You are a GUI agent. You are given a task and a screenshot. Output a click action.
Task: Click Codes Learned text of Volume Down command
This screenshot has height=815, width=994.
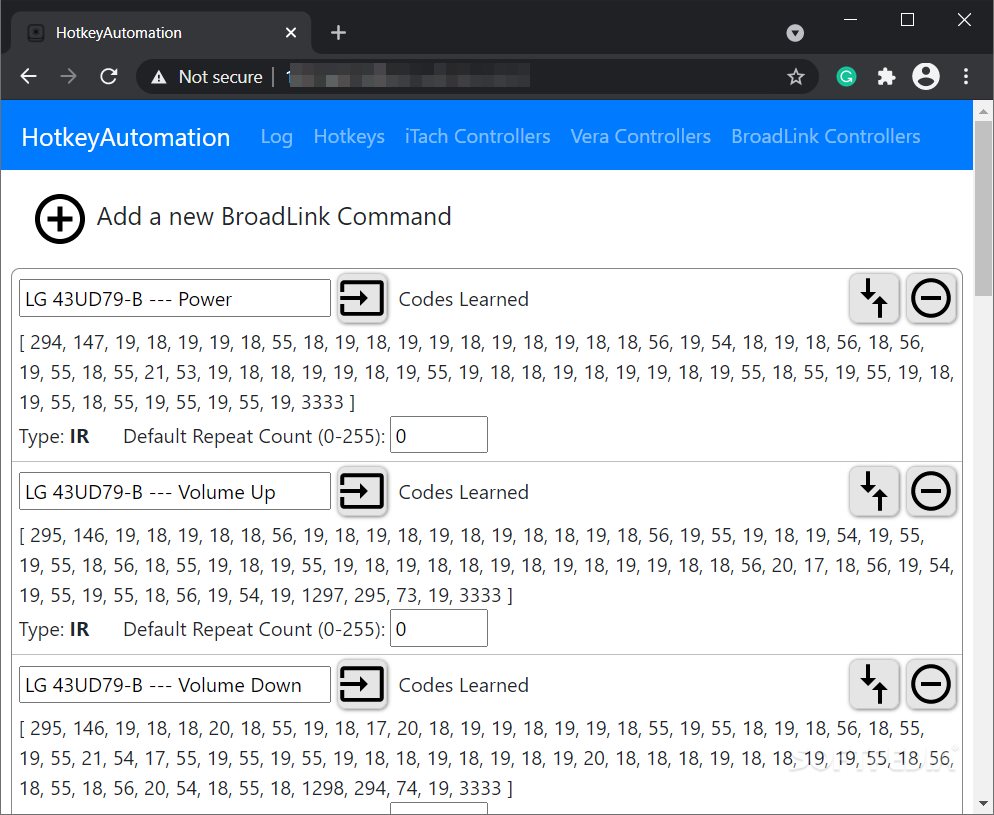pos(463,686)
